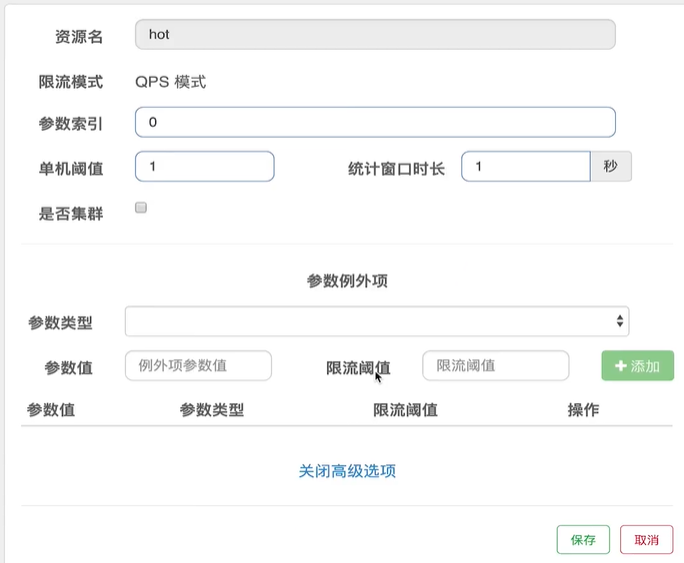The image size is (684, 563).
Task: Save the rule with 保存 button
Action: click(x=583, y=540)
